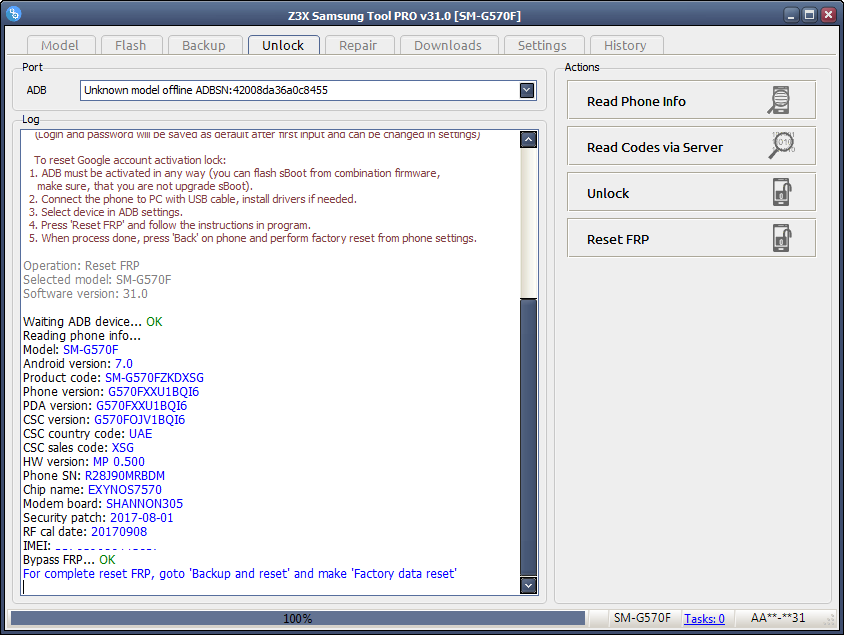The height and width of the screenshot is (635, 844).
Task: Click chip name EXYNOS7570 value
Action: tap(124, 490)
